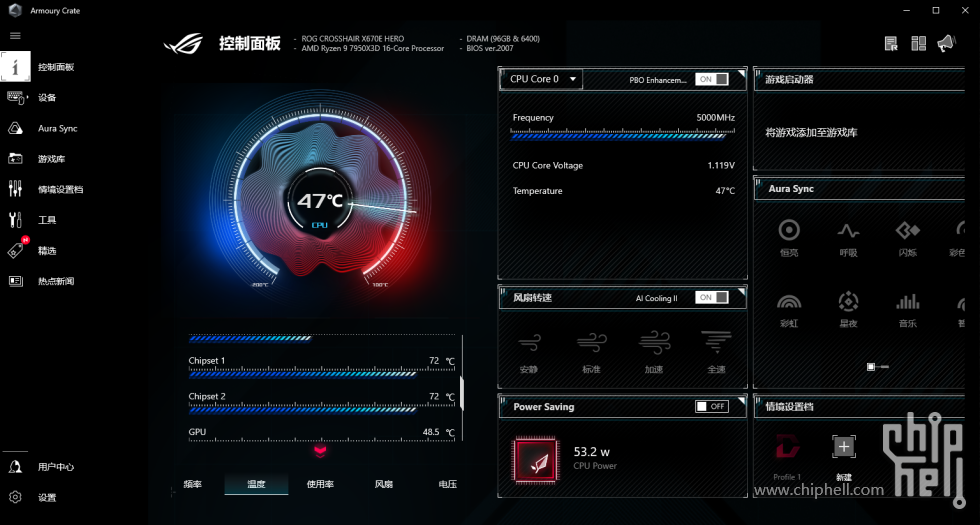Open 精选 featured deals section
Image resolution: width=980 pixels, height=525 pixels.
pos(47,251)
